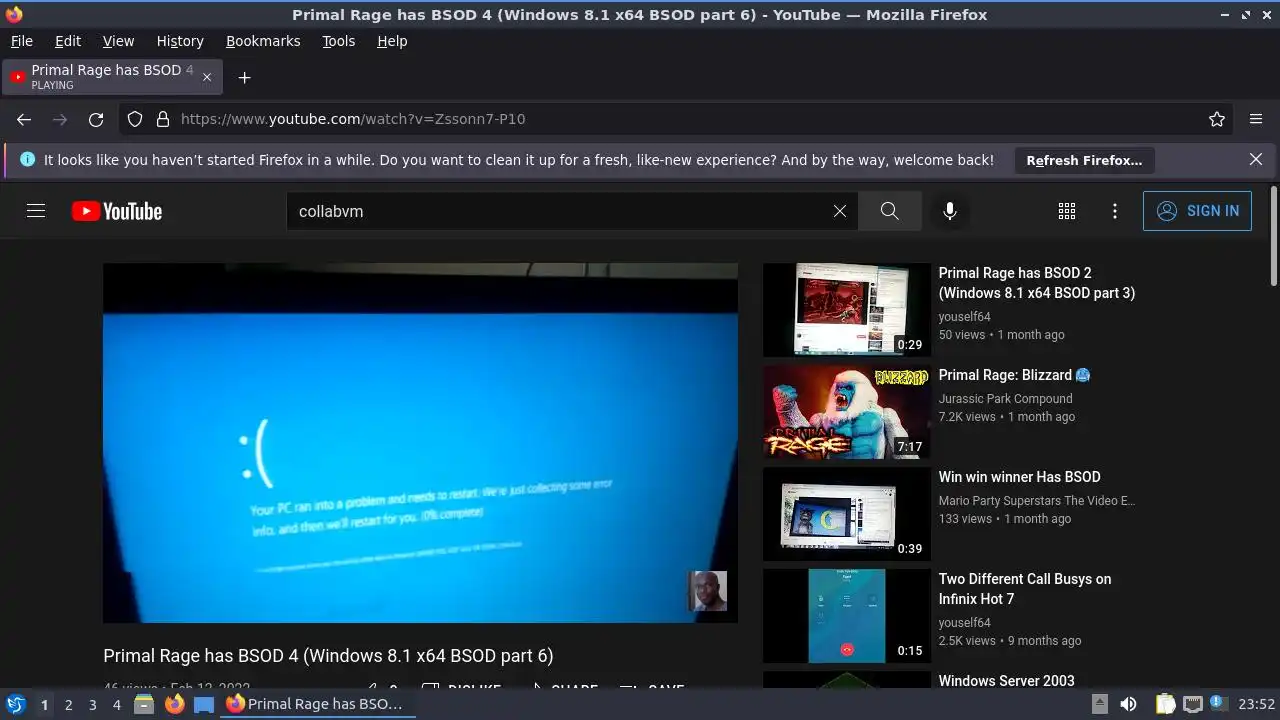Click title Two Different Call Busys
Screen dimensions: 1280x720
1025,589
